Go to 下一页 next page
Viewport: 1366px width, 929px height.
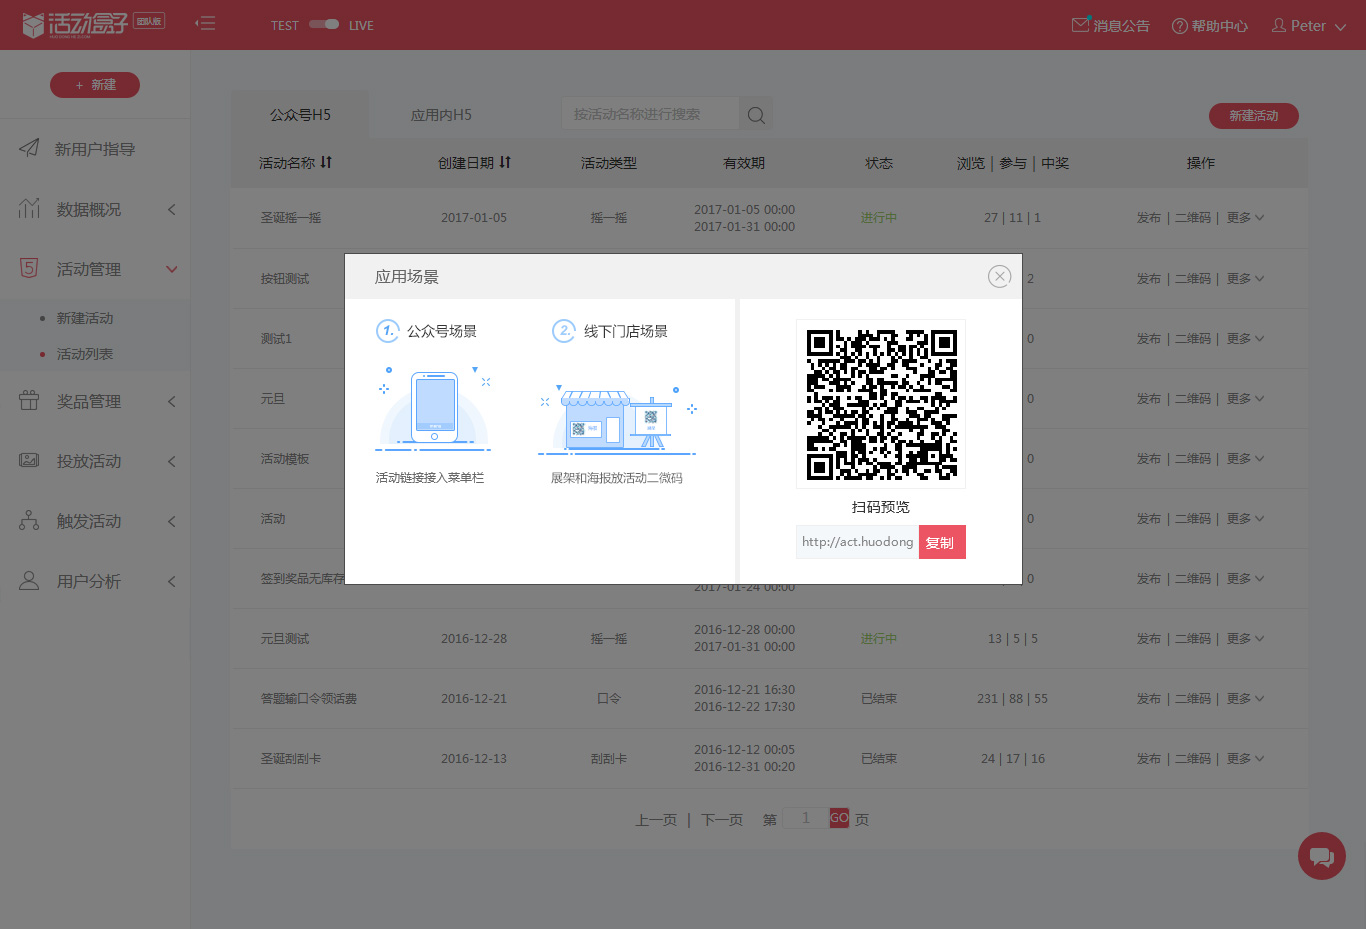tap(722, 820)
